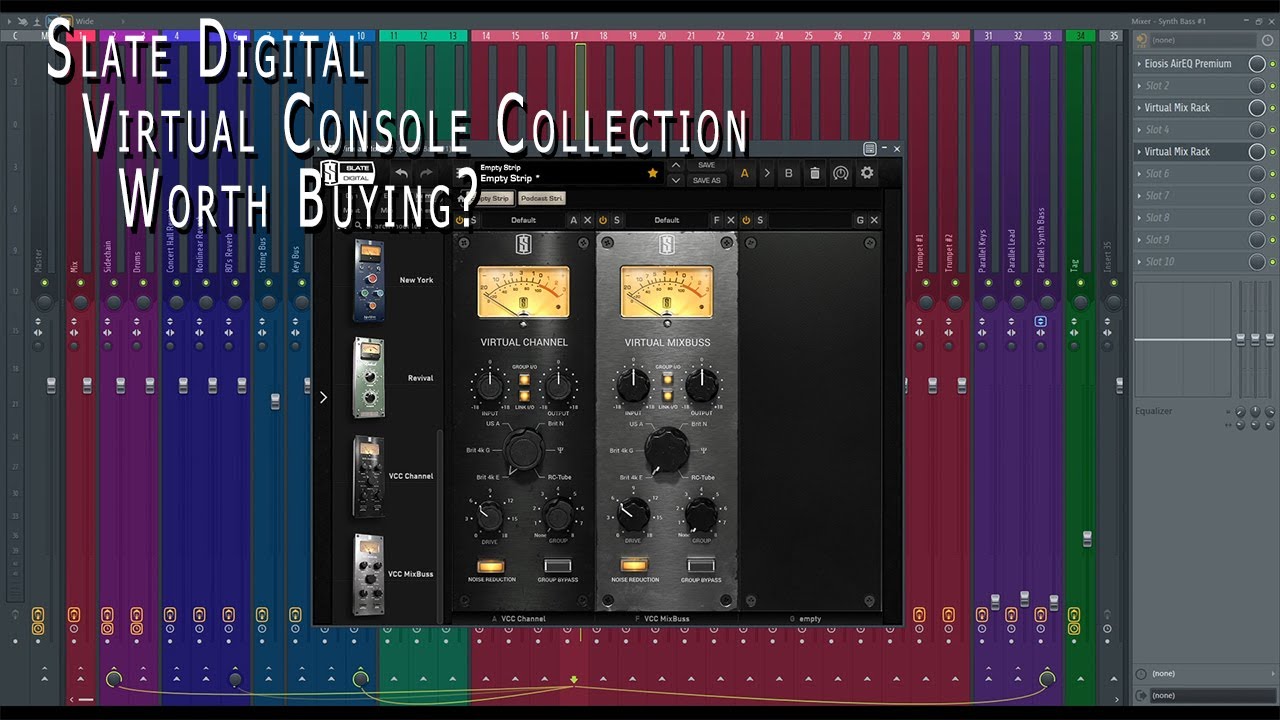Click the favorite star beside Empty Strip preset
Screen dimensions: 1280x720
coord(653,173)
